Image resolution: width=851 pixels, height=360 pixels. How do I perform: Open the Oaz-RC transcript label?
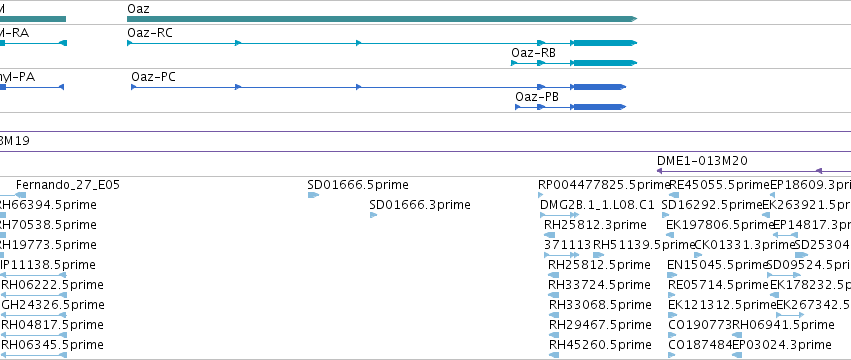150,33
